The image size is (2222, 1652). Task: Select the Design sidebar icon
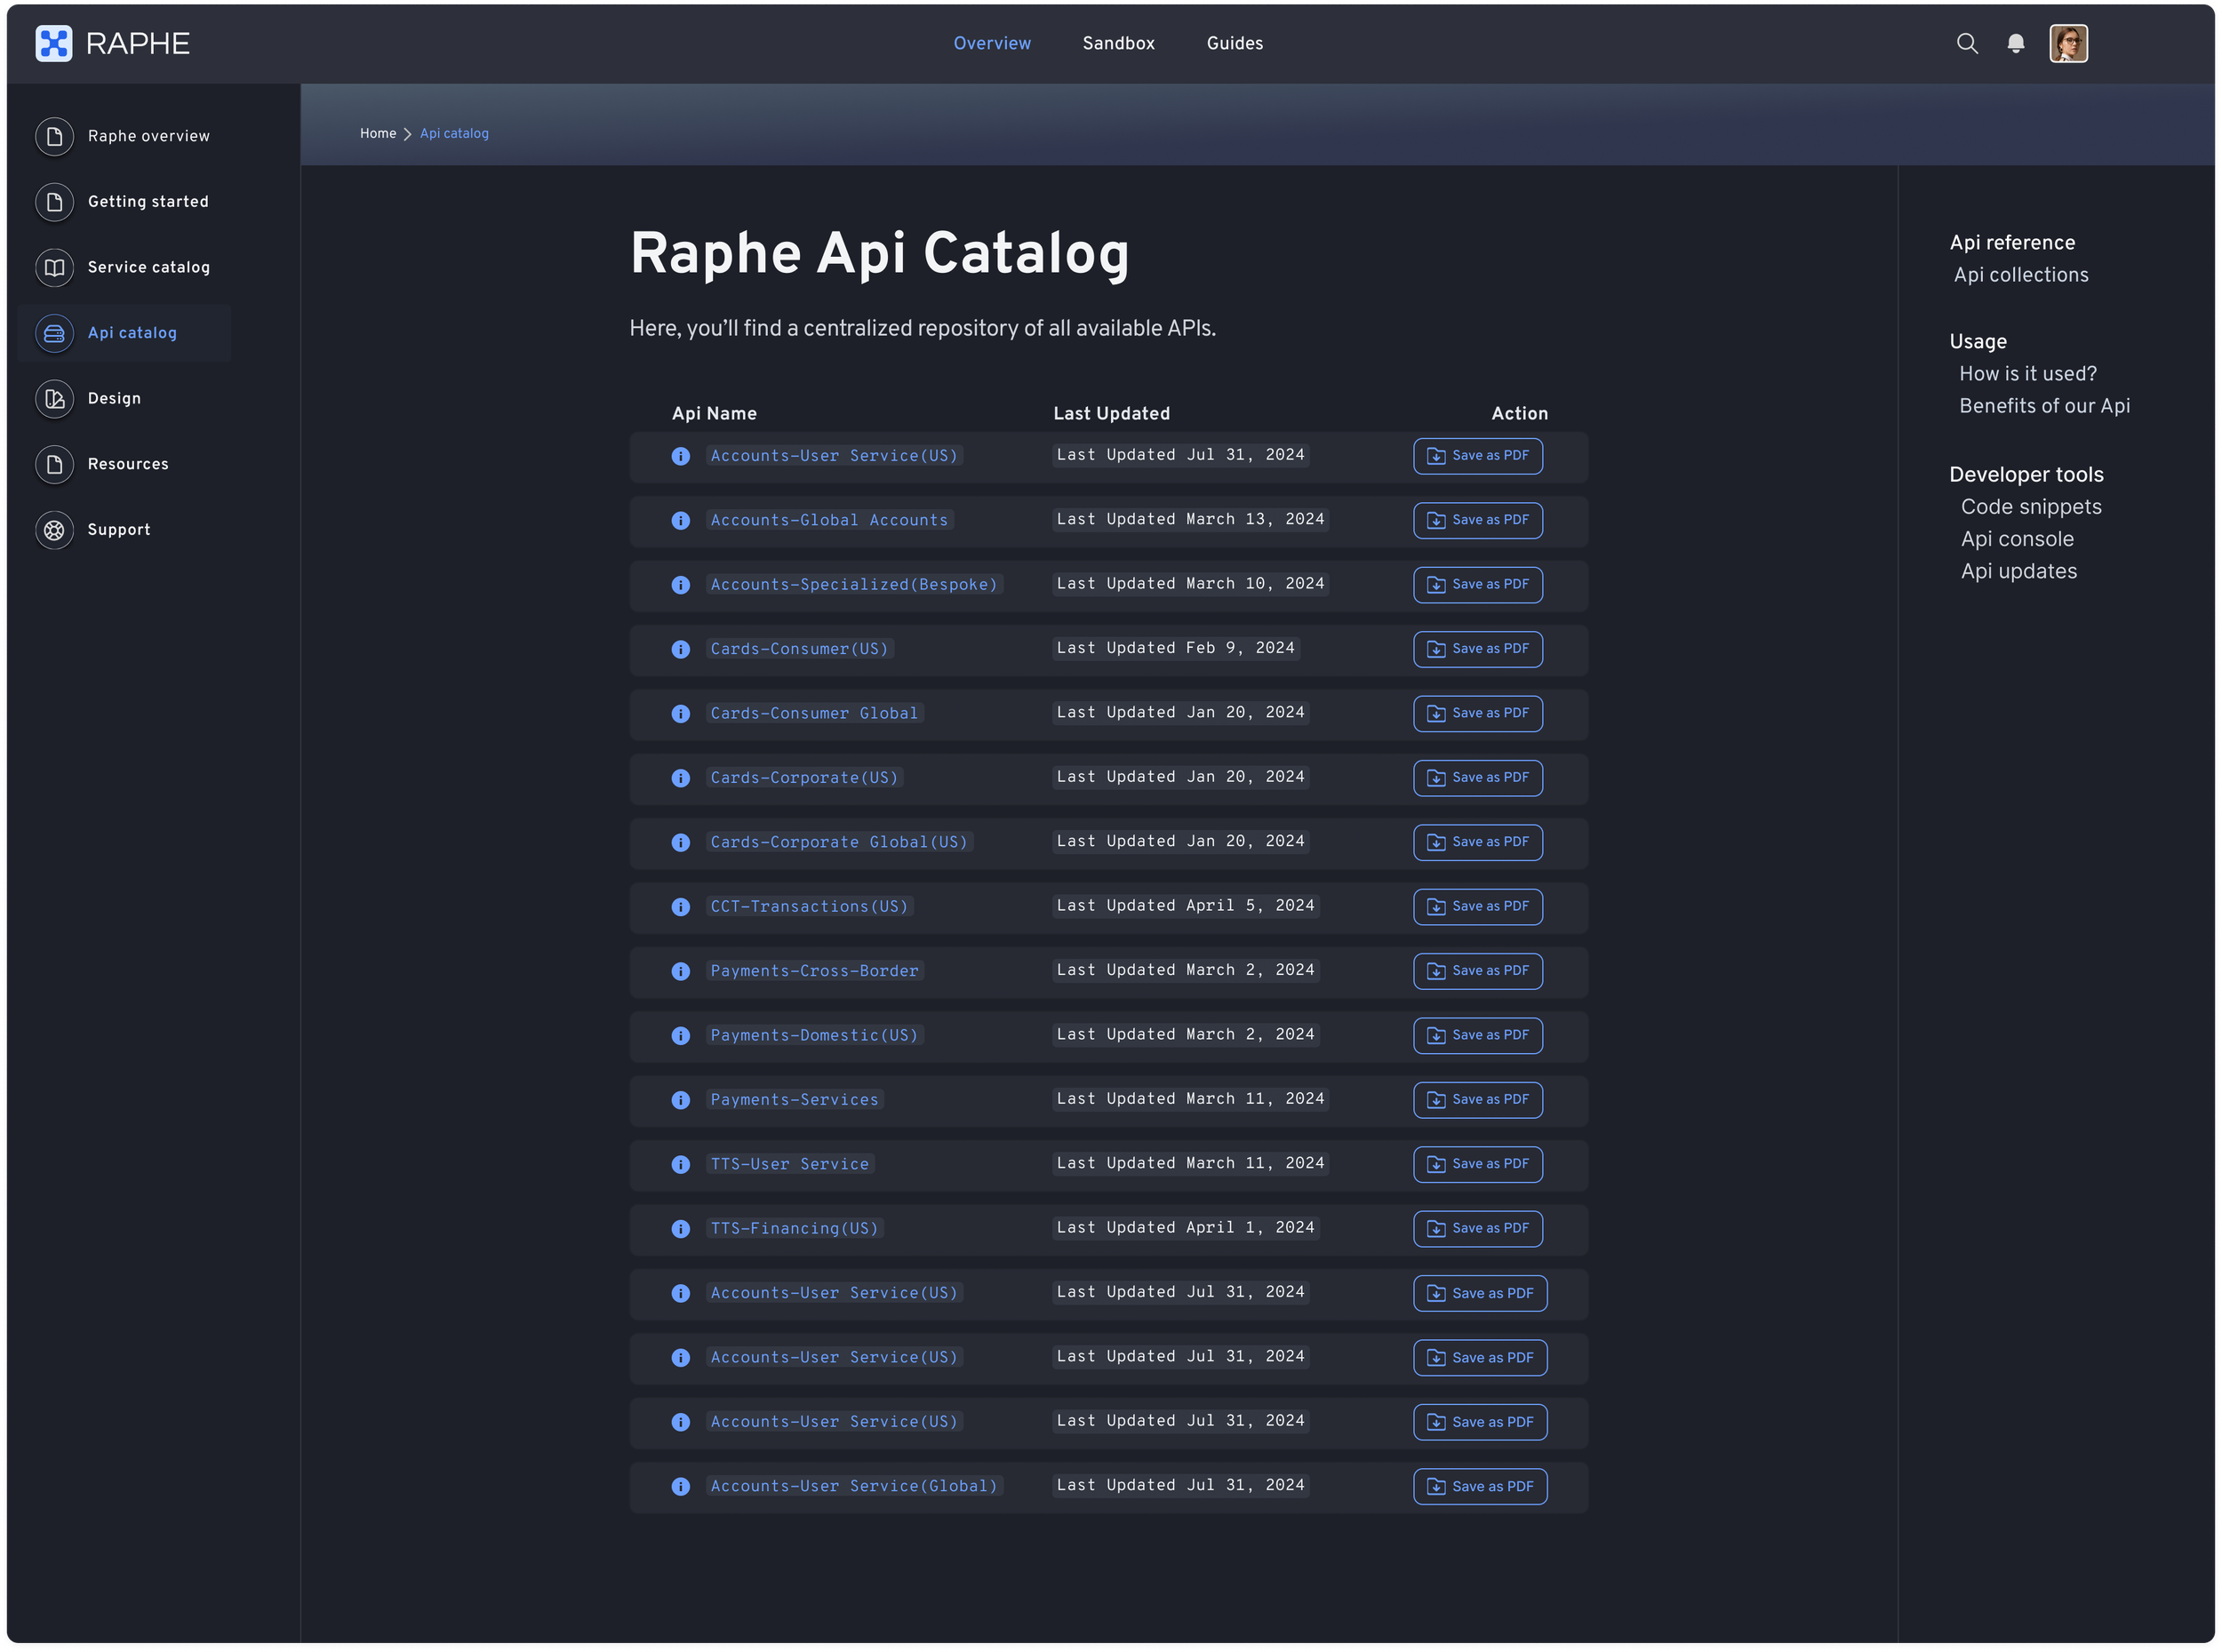pos(55,399)
